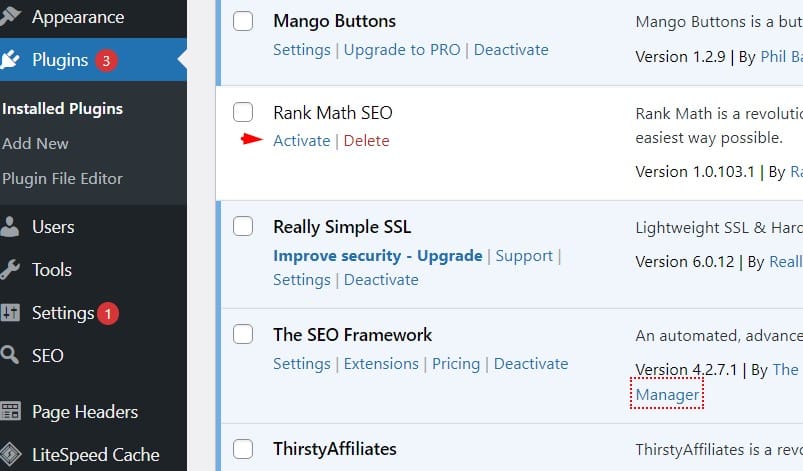Open the Add New submenu item
This screenshot has width=803, height=471.
35,143
